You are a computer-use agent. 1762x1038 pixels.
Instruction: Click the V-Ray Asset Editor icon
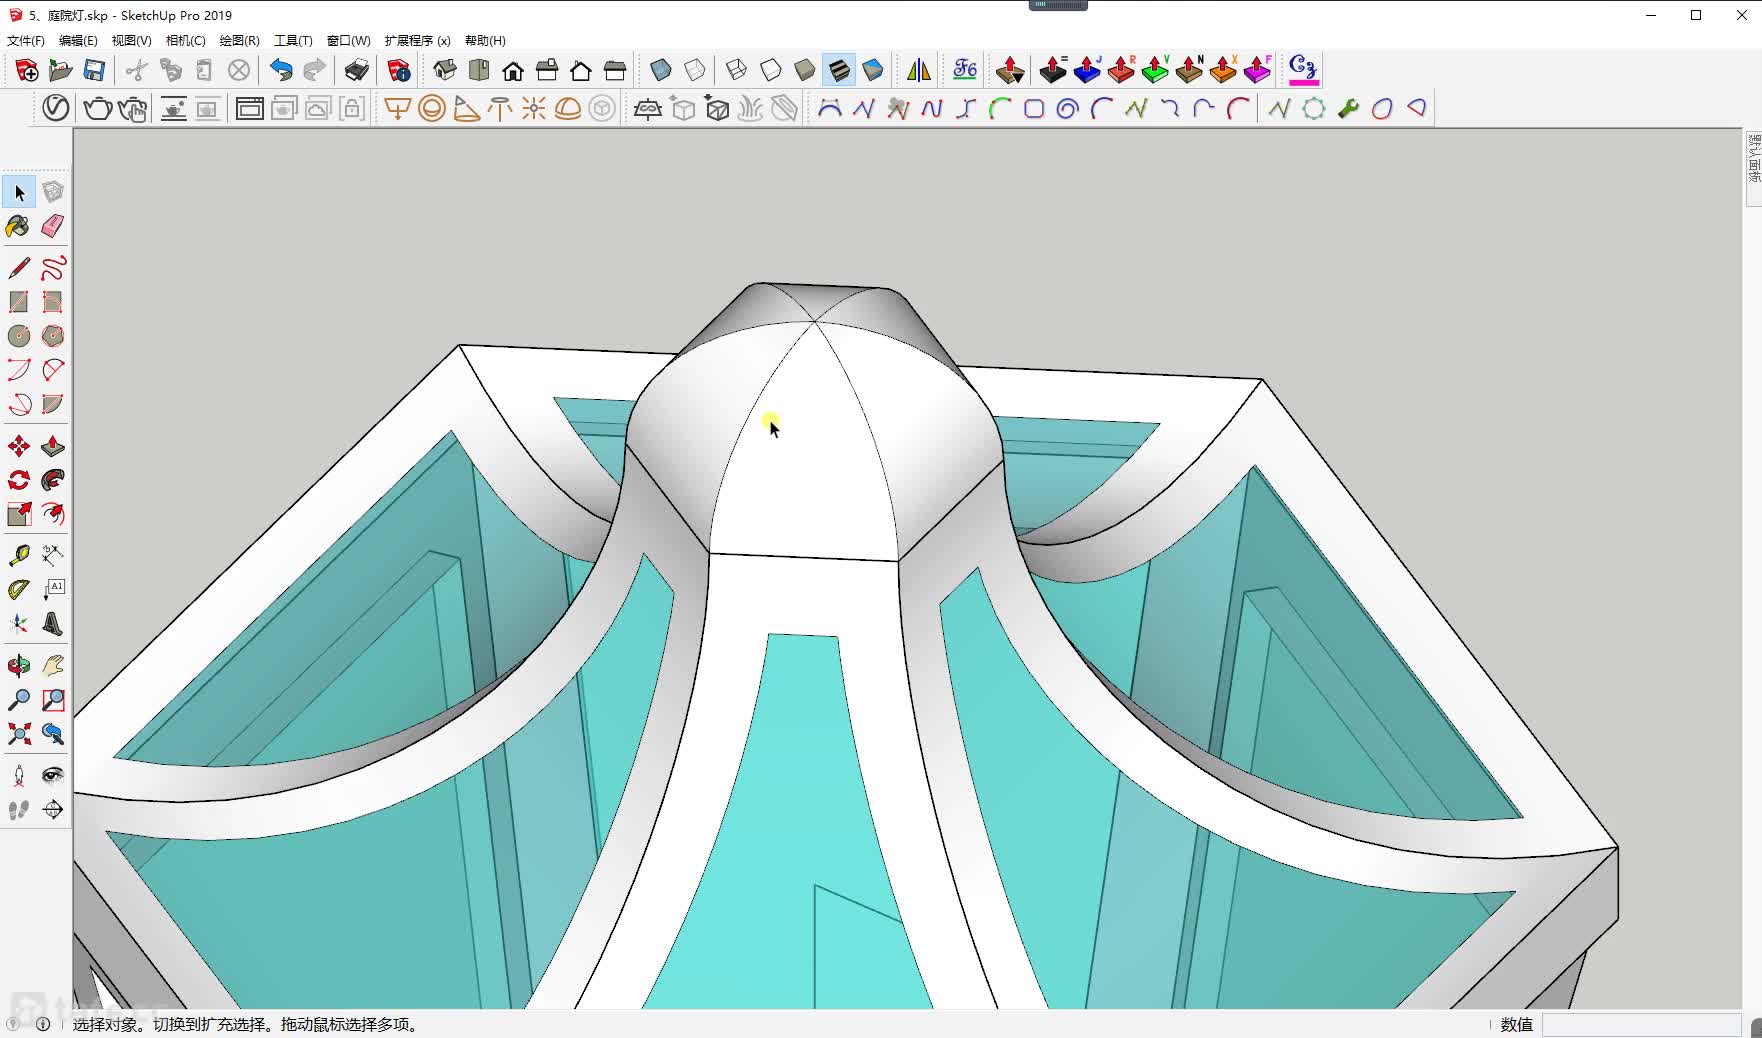(x=55, y=108)
